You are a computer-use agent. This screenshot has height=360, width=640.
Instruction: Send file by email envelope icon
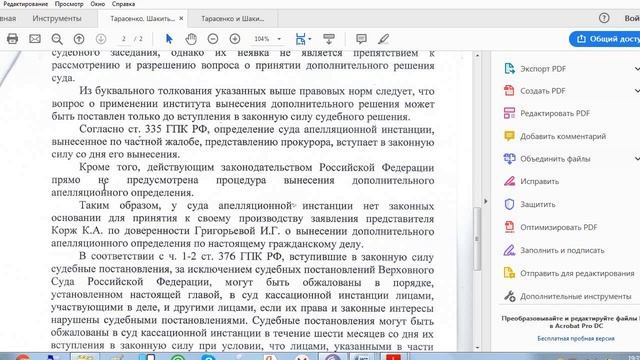(x=35, y=39)
